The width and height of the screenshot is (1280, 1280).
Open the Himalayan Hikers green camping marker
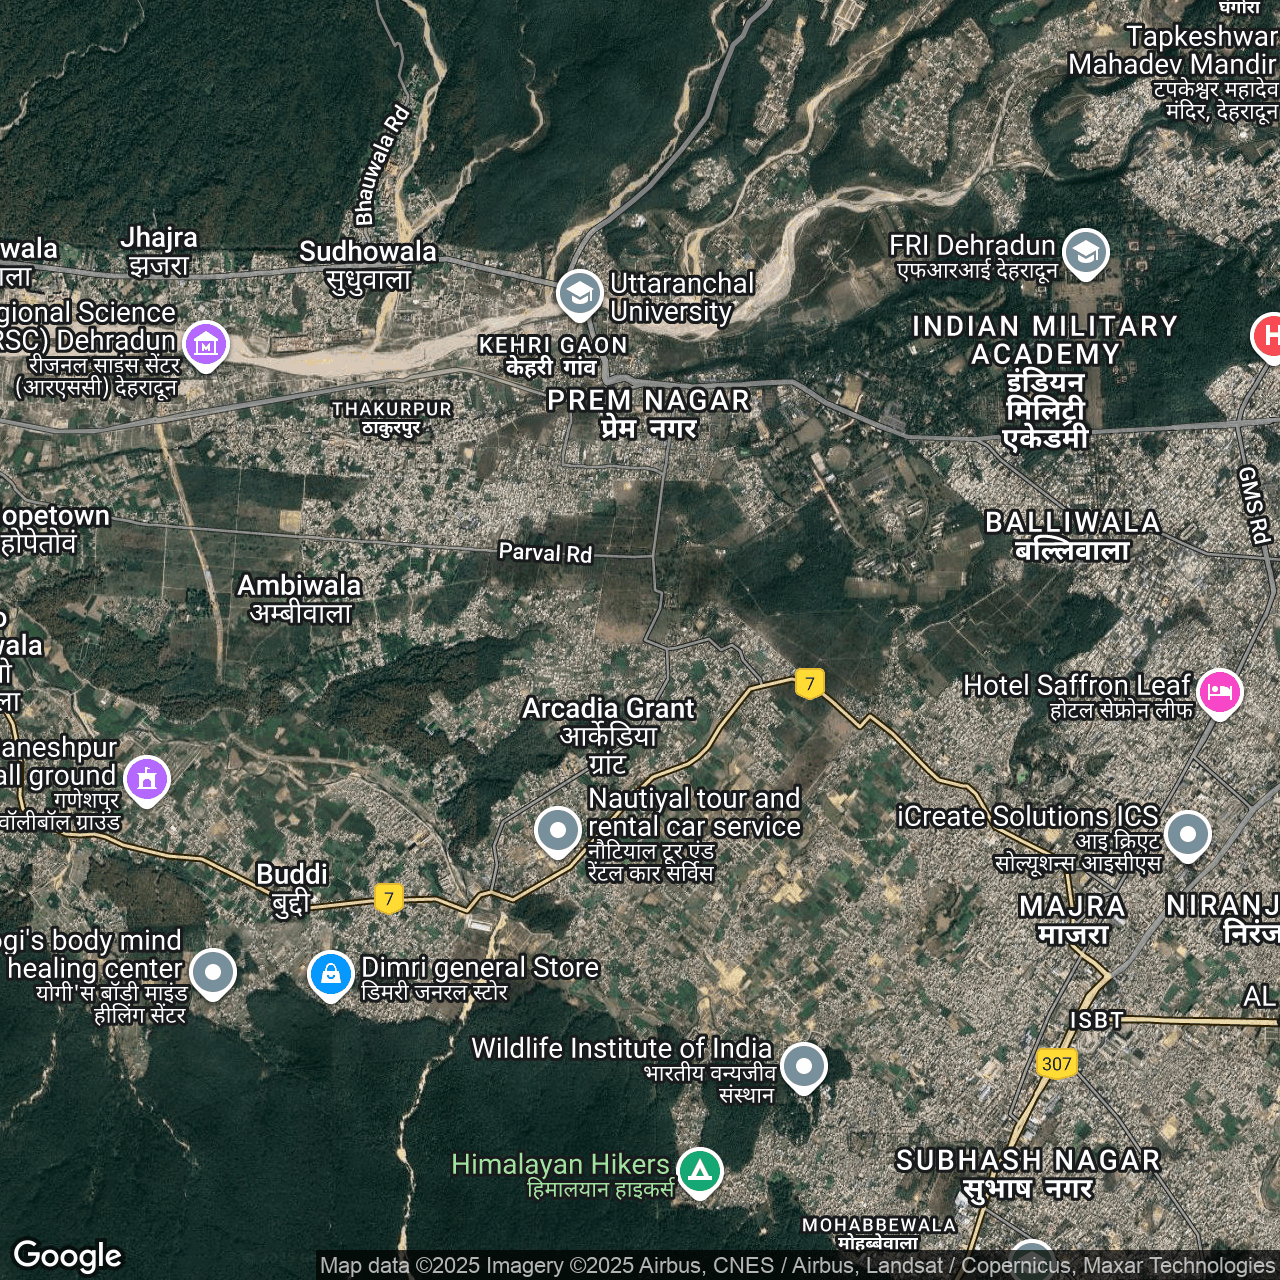coord(700,1170)
